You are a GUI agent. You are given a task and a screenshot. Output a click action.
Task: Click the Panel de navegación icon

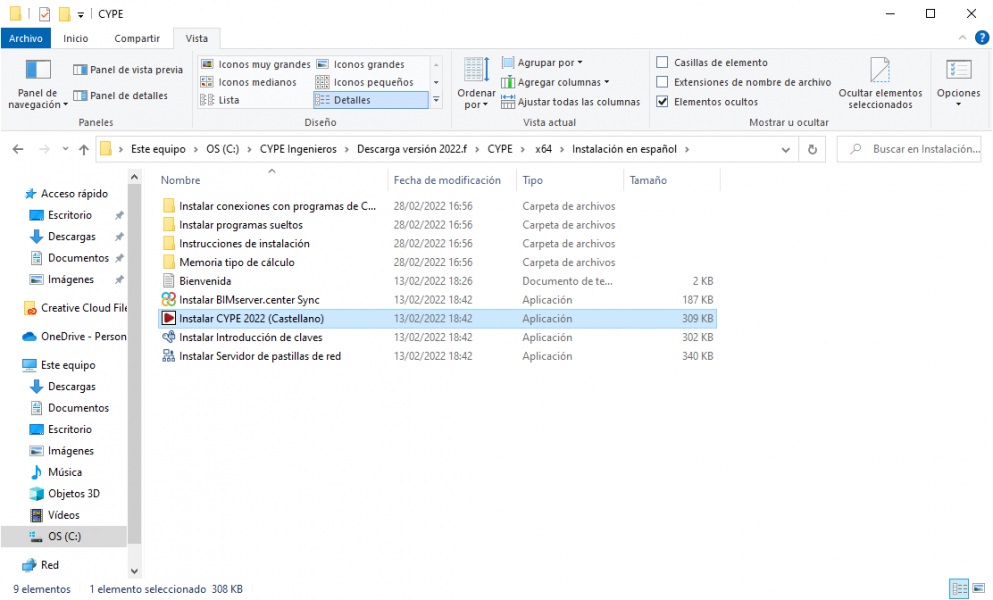point(38,70)
